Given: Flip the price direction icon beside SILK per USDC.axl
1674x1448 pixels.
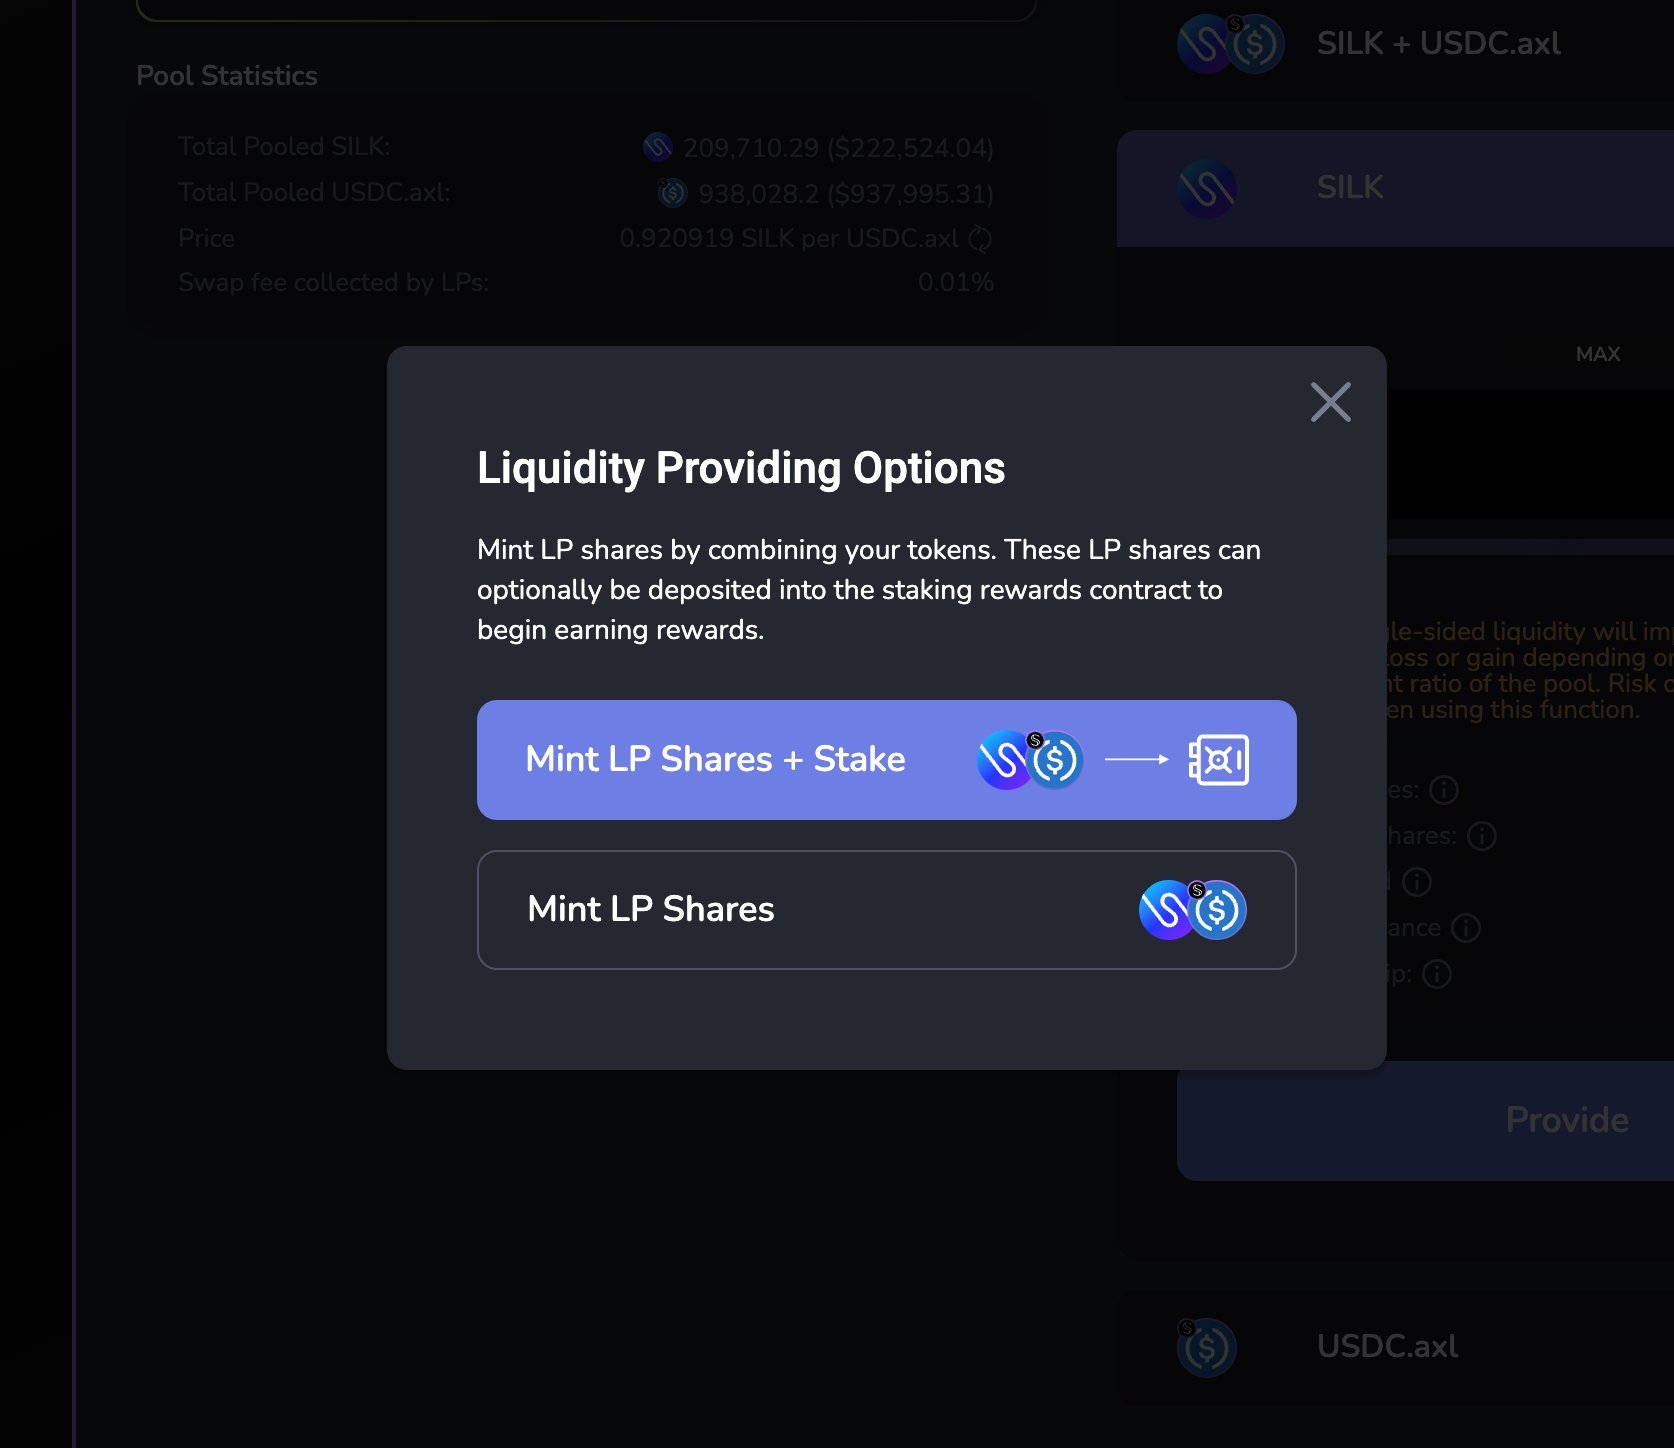Looking at the screenshot, I should tap(980, 239).
